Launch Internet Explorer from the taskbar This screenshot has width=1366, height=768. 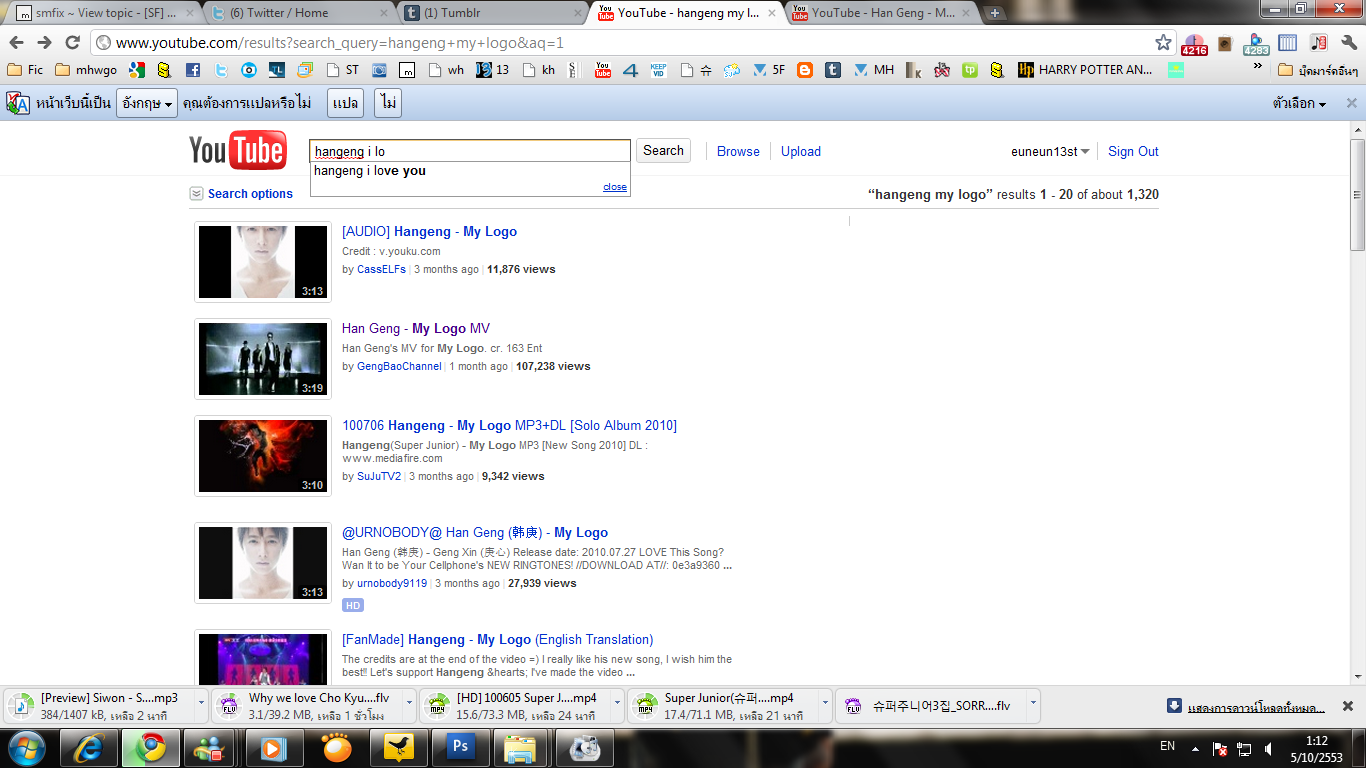coord(90,747)
